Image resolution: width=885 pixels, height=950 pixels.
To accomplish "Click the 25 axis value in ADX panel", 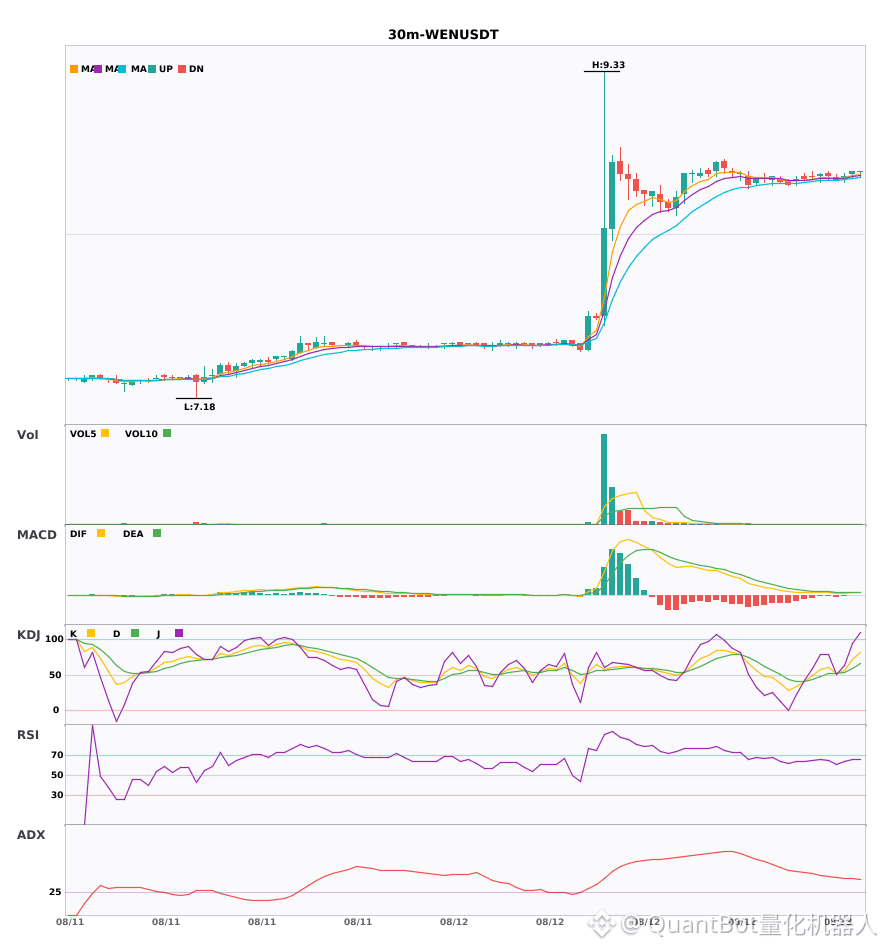I will coord(55,892).
